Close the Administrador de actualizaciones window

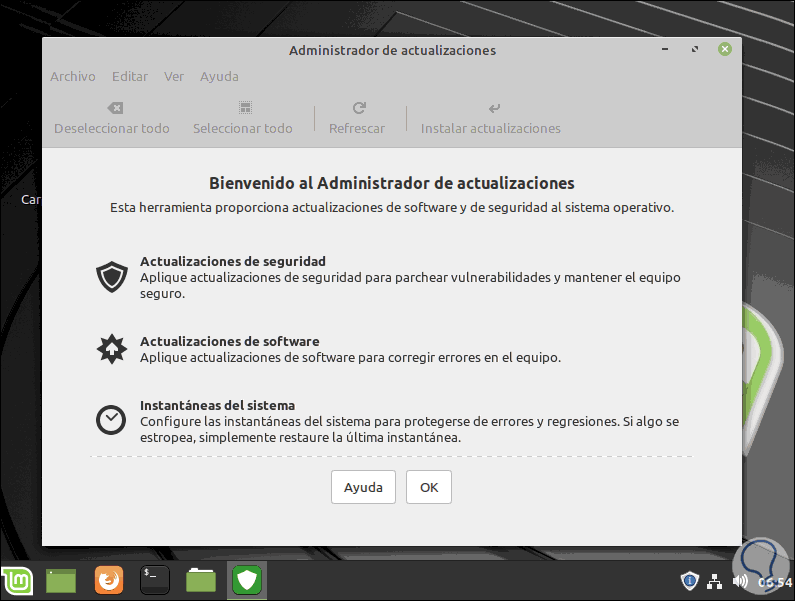tap(725, 49)
